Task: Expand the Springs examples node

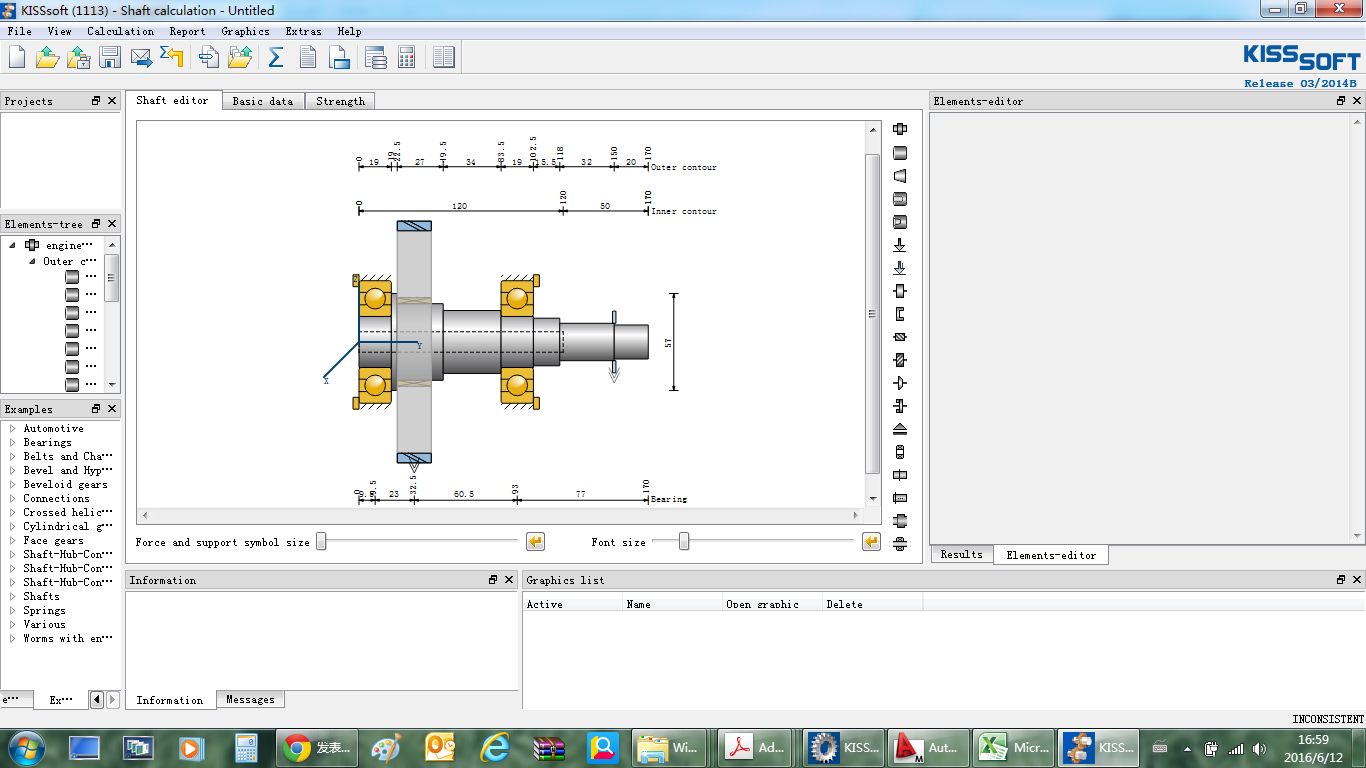Action: [x=12, y=610]
